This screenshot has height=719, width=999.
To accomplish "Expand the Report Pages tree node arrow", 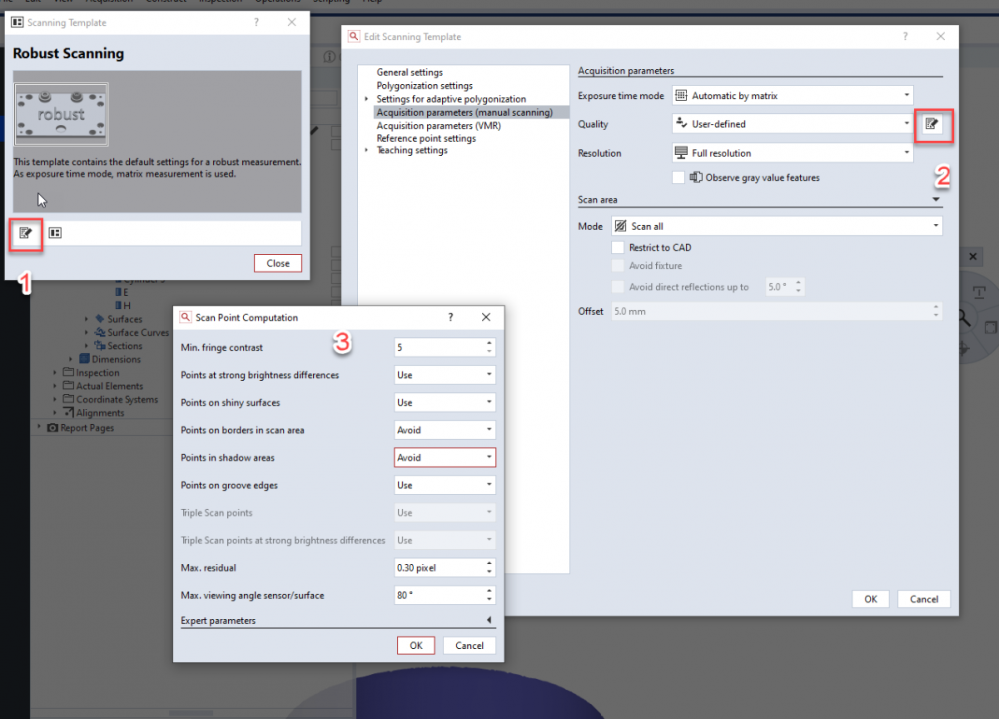I will 39,427.
